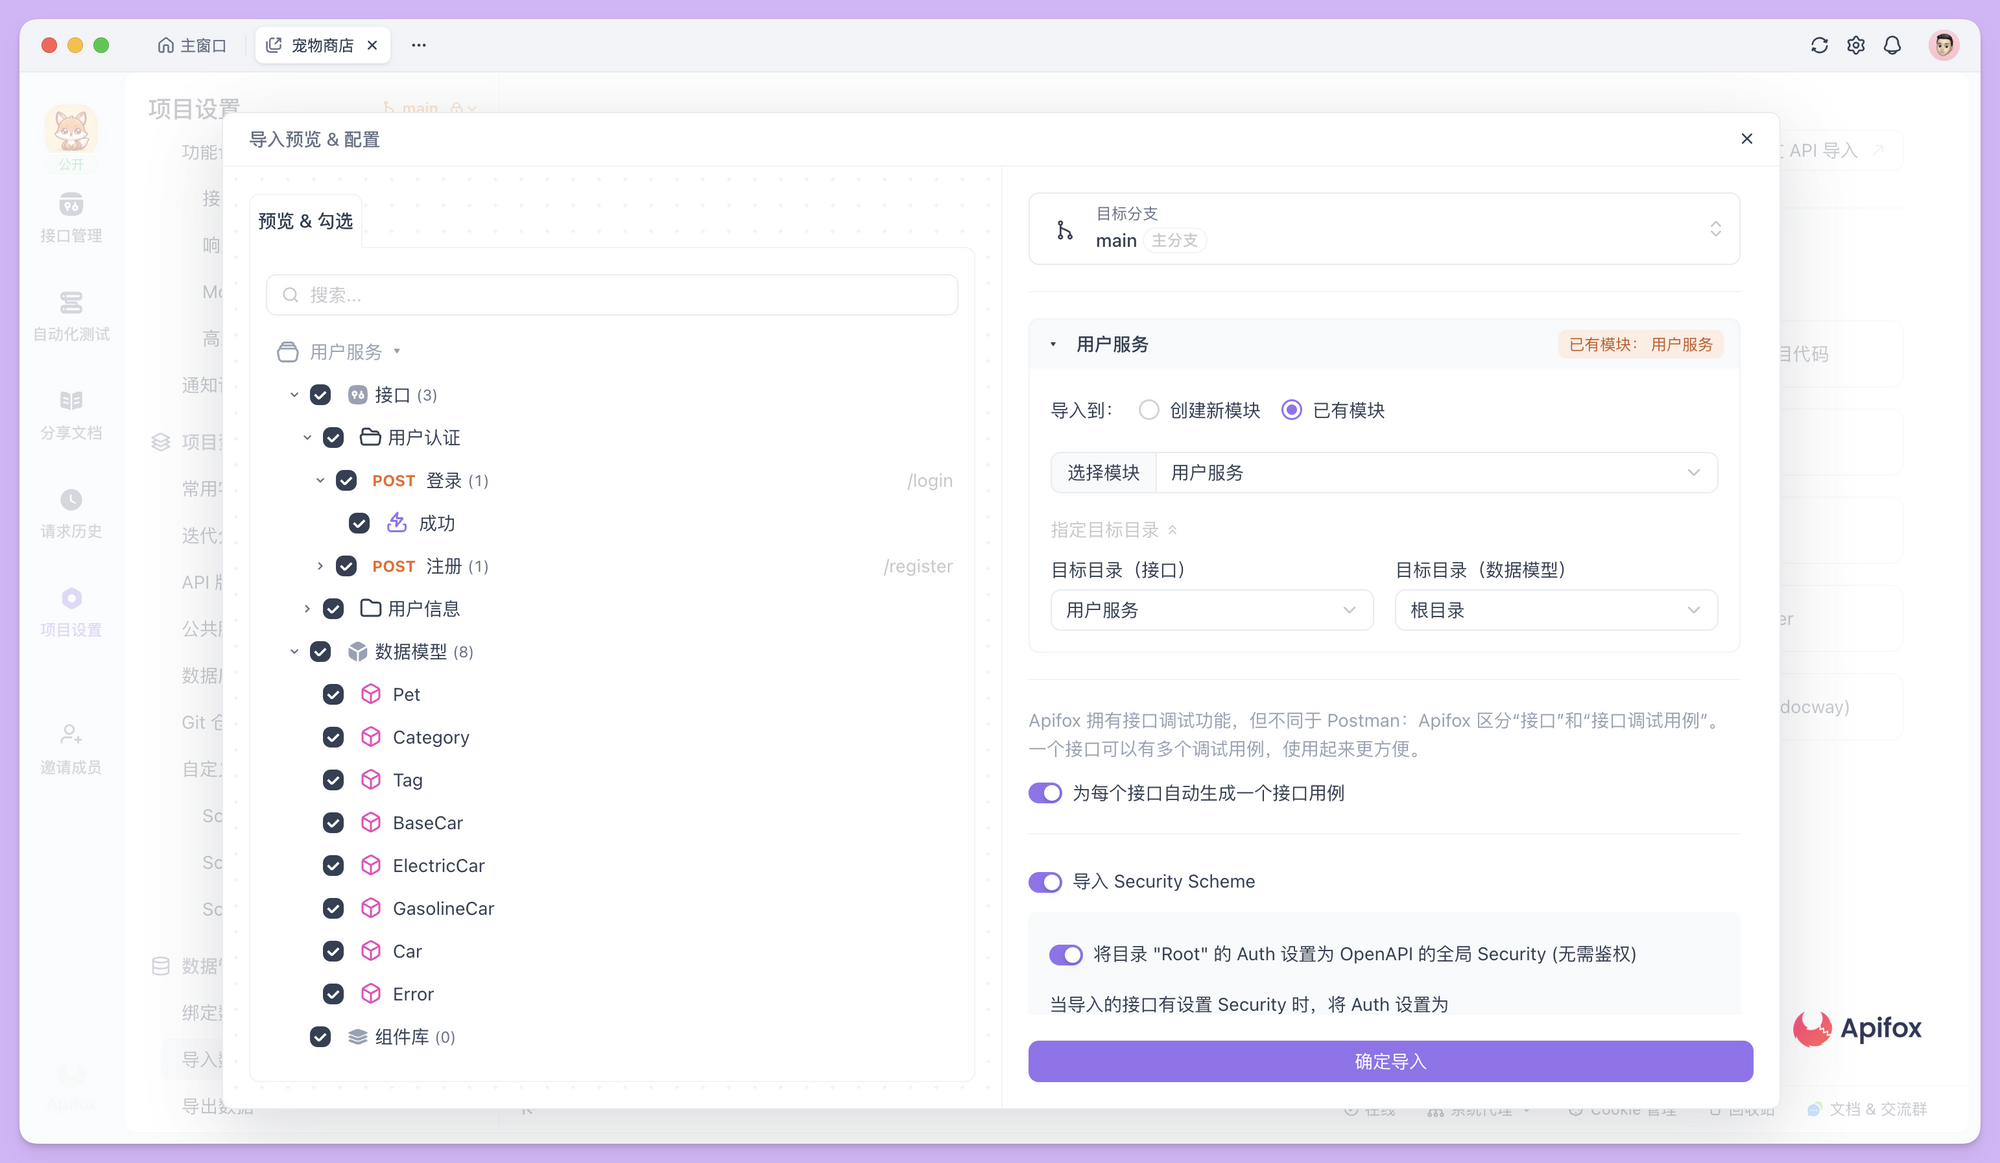Open the 接口管理 sidebar panel

click(70, 220)
